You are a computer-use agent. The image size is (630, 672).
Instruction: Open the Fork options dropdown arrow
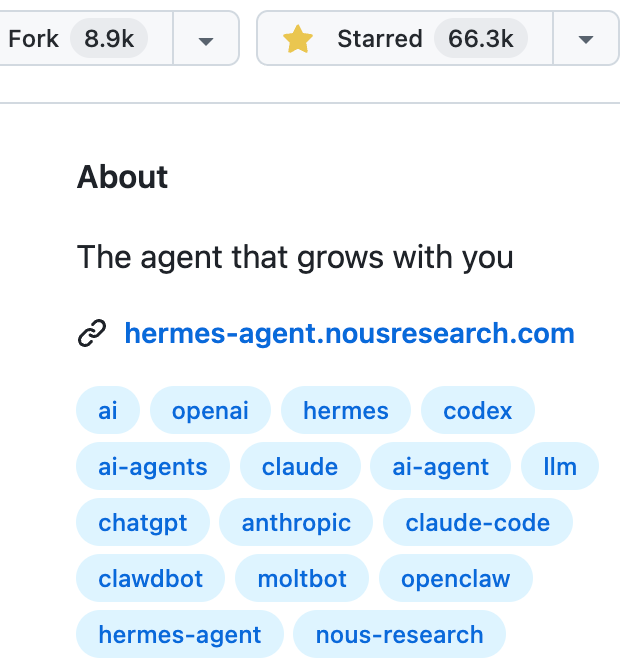tap(206, 39)
